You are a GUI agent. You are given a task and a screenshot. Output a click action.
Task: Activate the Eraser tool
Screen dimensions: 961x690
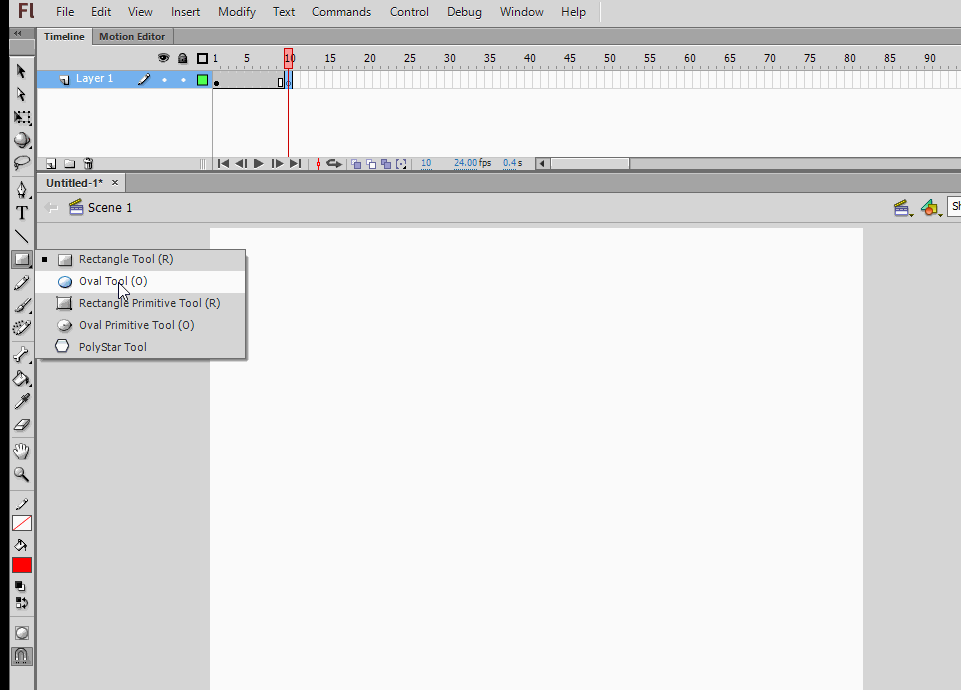pyautogui.click(x=21, y=425)
